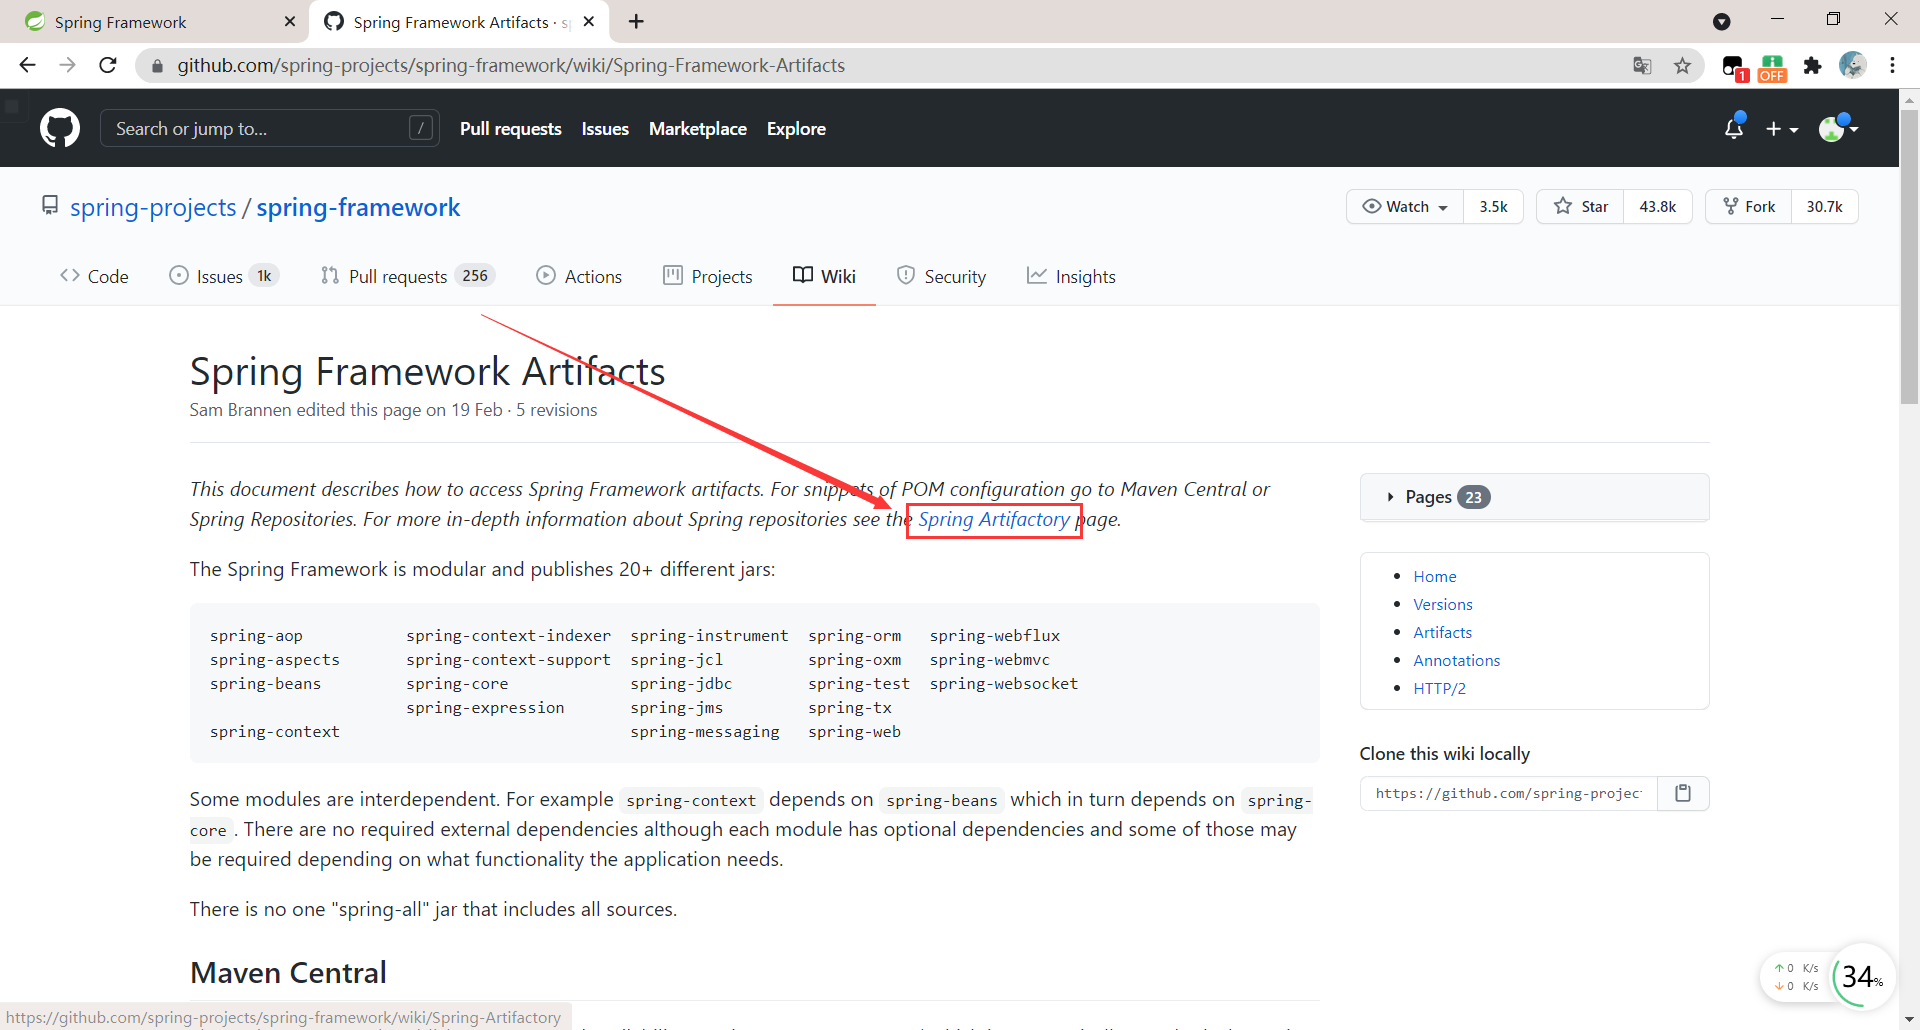Image resolution: width=1920 pixels, height=1030 pixels.
Task: Close the Spring Framework Artifacts tab
Action: tap(589, 22)
